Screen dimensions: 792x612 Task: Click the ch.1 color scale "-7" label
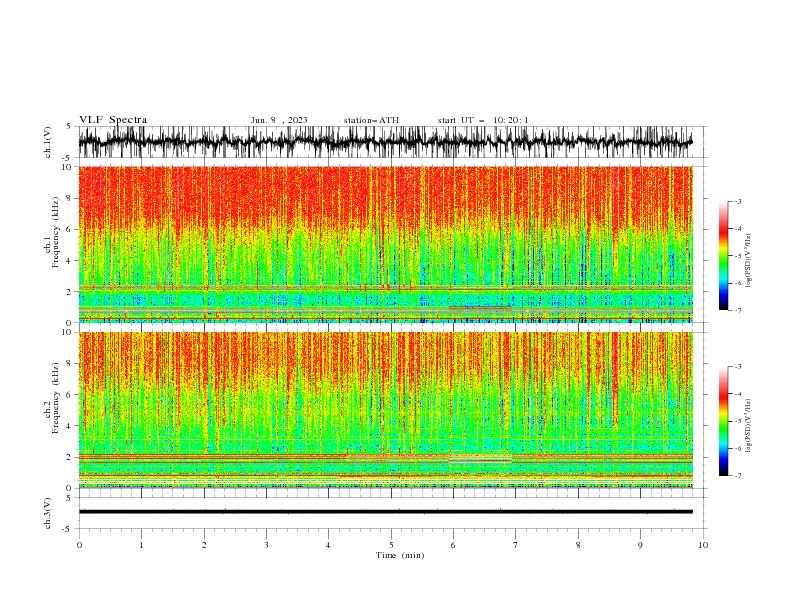(737, 310)
